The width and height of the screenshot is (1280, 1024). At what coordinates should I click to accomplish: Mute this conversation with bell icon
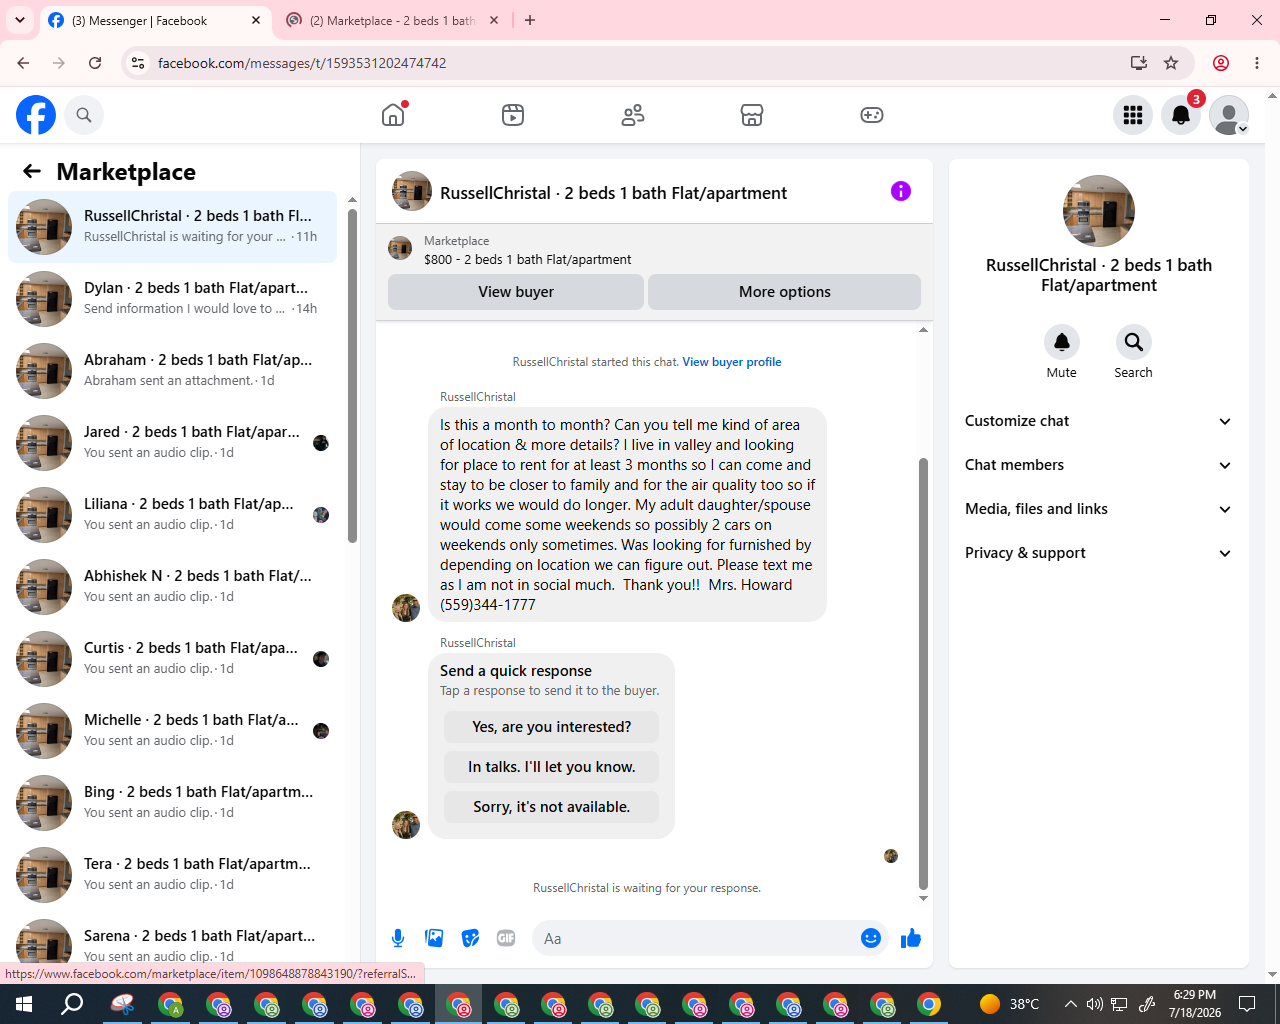(x=1062, y=342)
